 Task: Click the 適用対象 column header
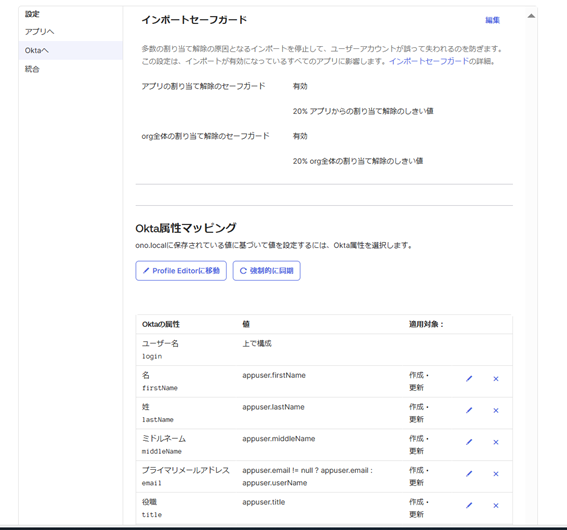click(x=426, y=324)
